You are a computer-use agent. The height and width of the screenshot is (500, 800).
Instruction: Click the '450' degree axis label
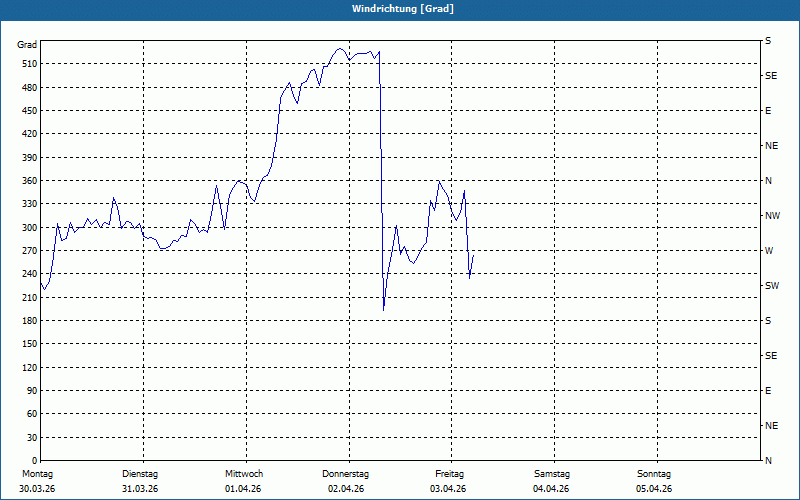coord(30,111)
